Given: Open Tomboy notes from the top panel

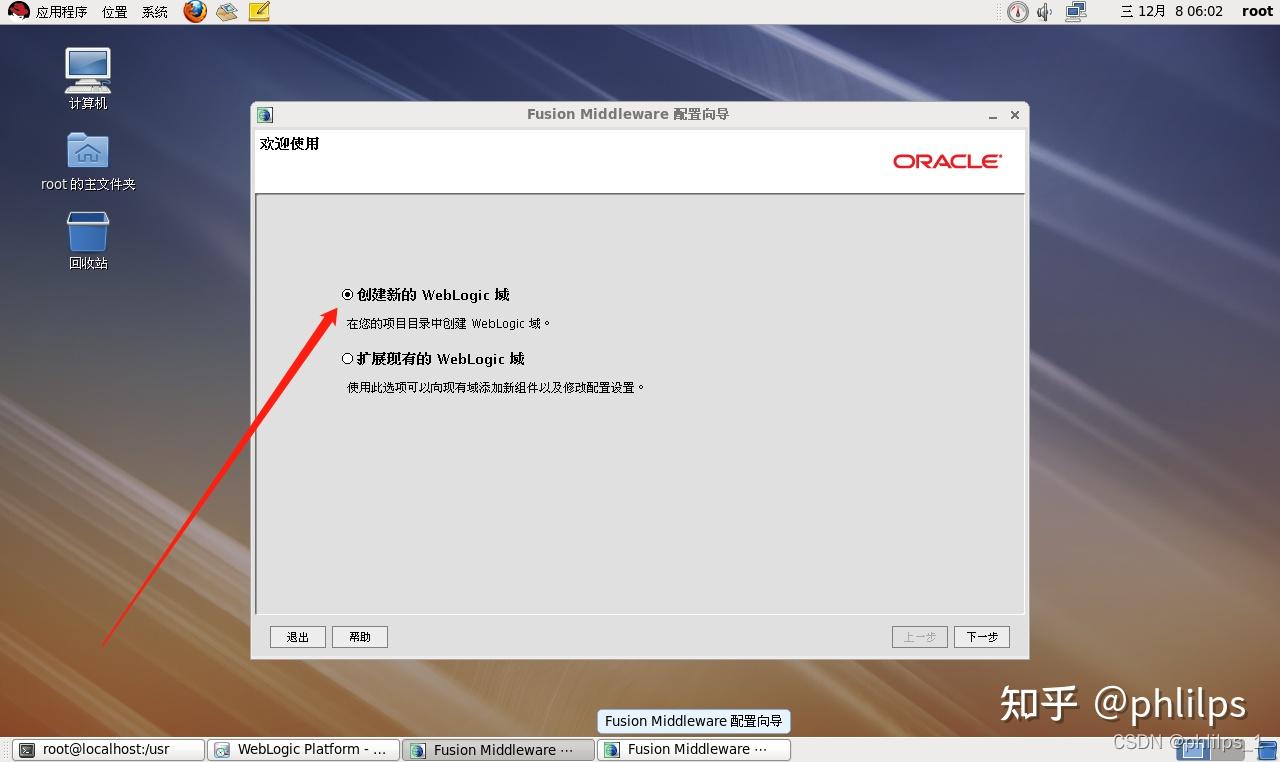Looking at the screenshot, I should (x=257, y=12).
